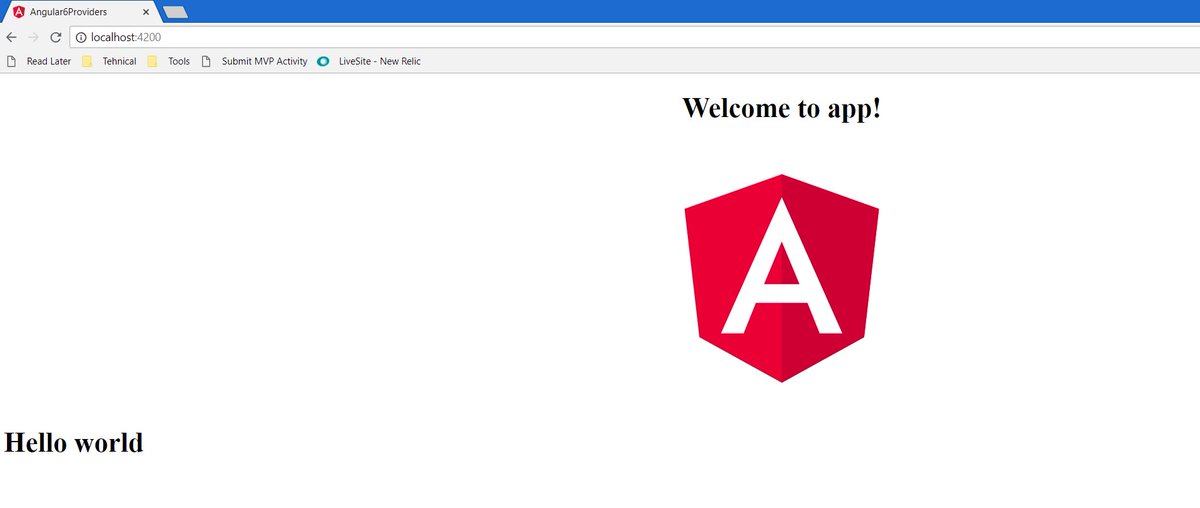The width and height of the screenshot is (1200, 508).
Task: Click the 'Welcome to app!' heading
Action: pyautogui.click(x=781, y=107)
